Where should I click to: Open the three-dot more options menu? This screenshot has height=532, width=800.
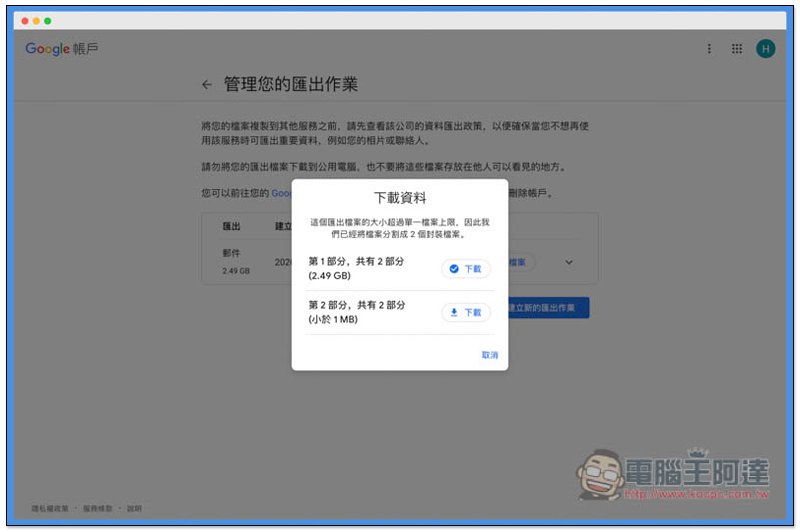[709, 49]
